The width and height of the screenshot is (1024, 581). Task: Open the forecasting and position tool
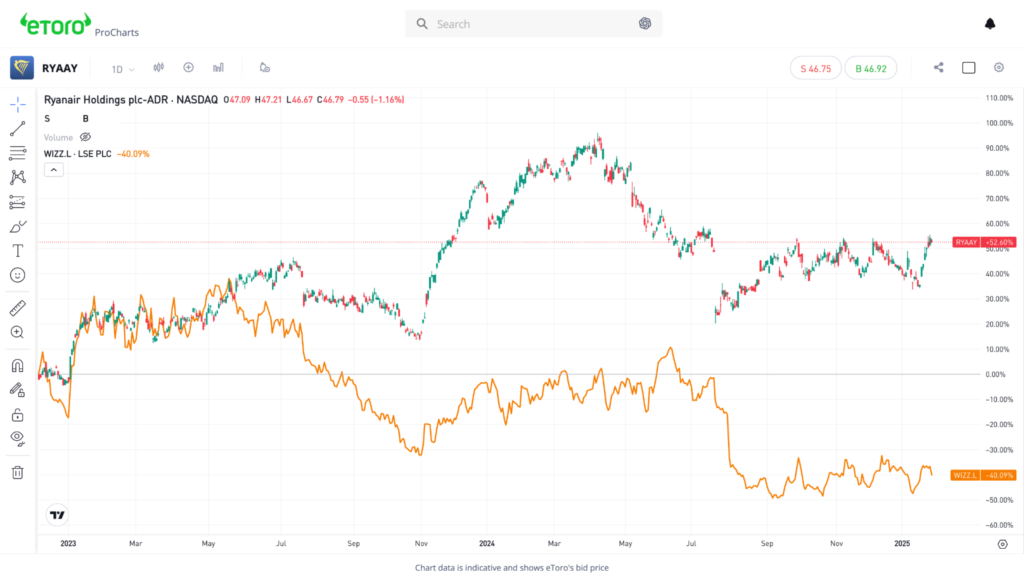click(18, 202)
